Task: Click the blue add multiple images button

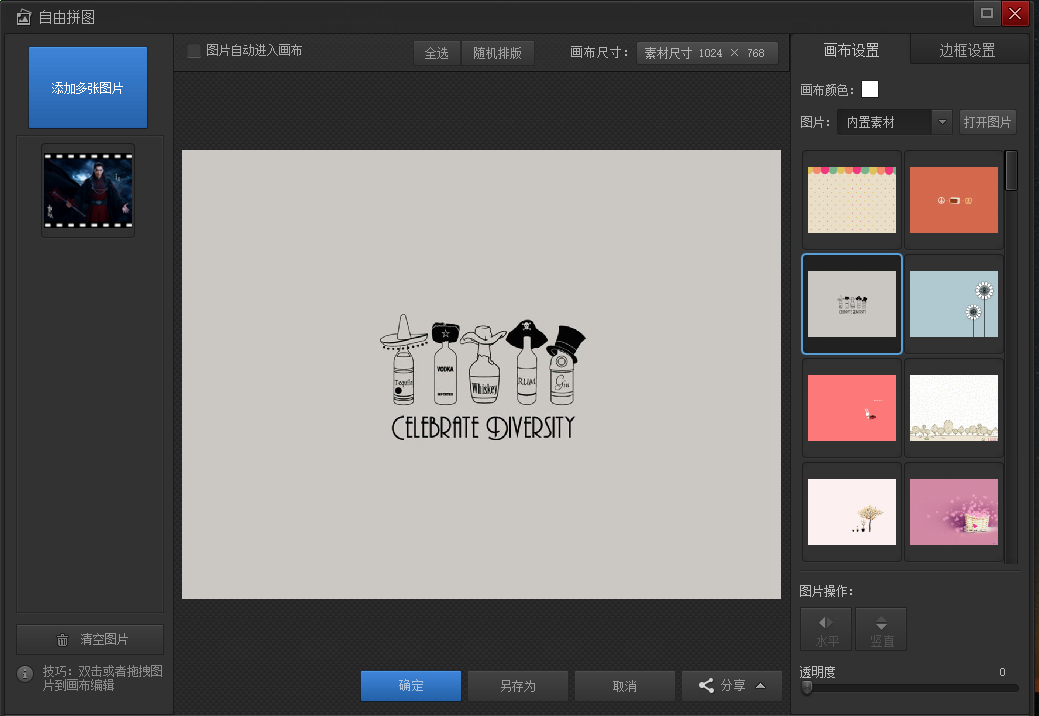Action: click(88, 88)
